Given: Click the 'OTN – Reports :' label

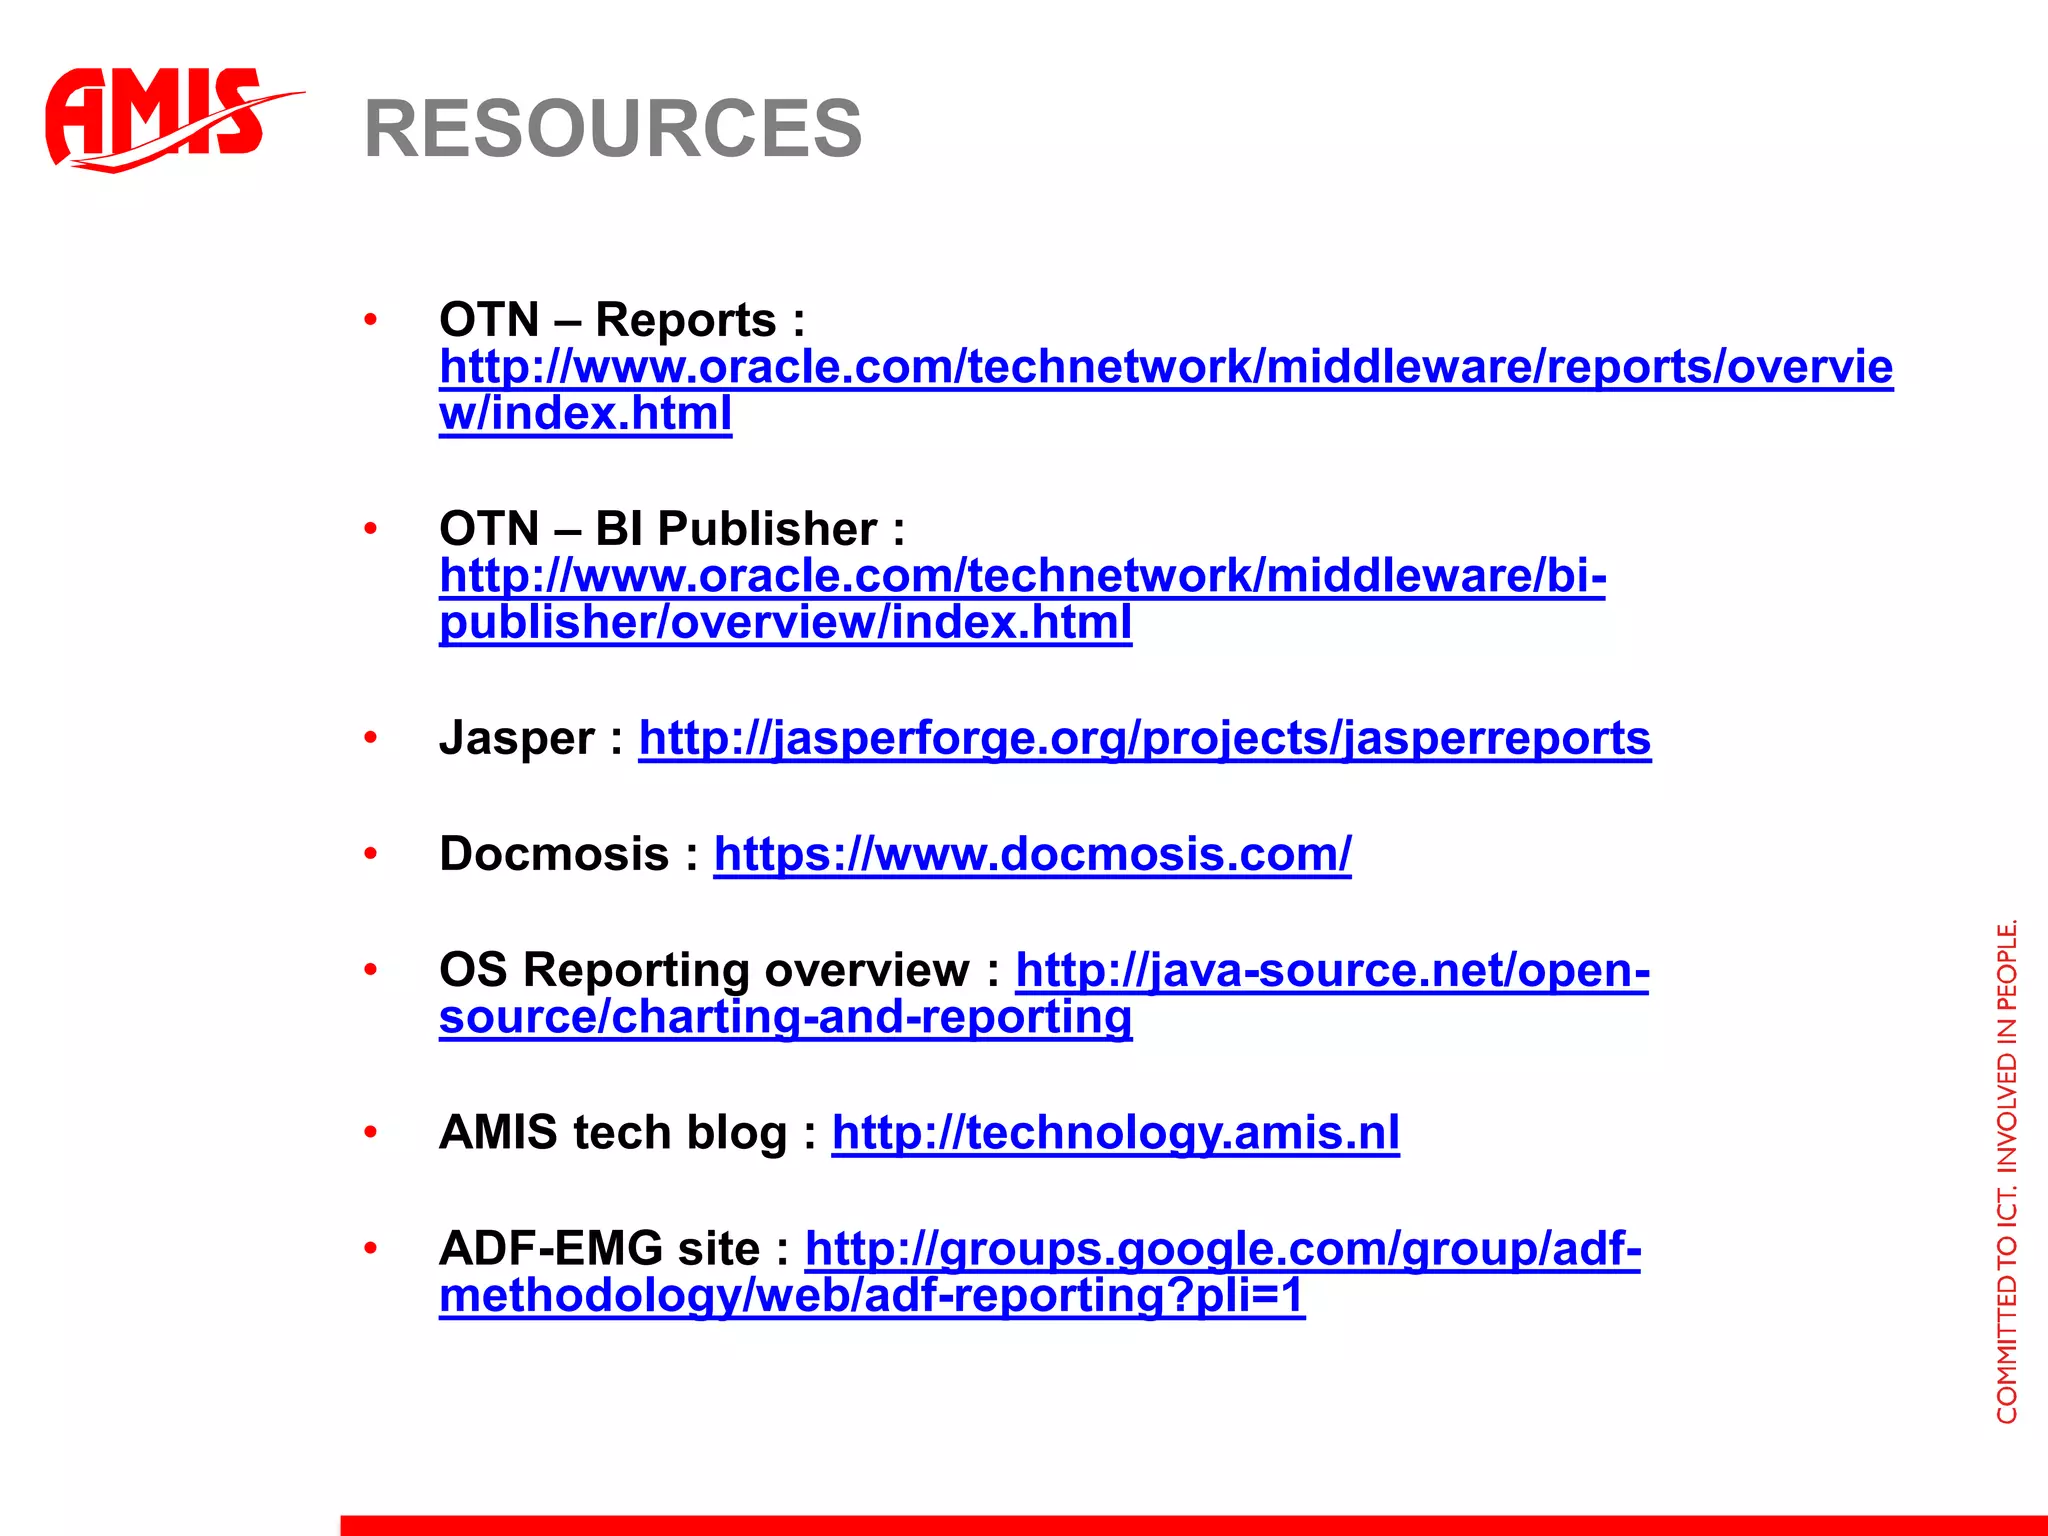Looking at the screenshot, I should point(622,321).
